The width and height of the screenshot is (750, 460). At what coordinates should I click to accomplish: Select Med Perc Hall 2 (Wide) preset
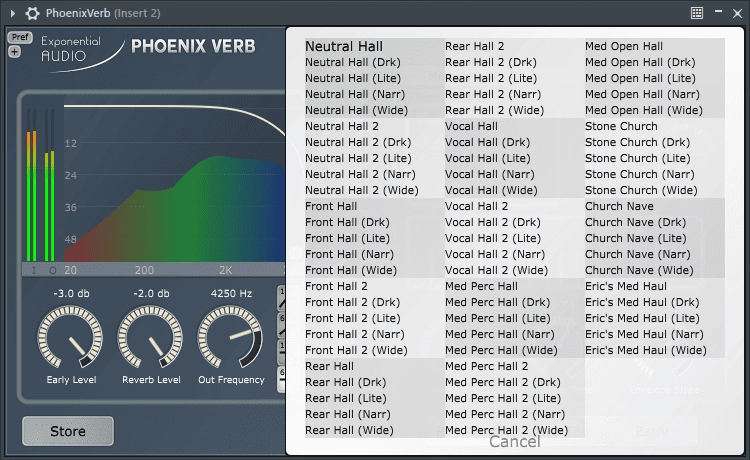pos(507,430)
